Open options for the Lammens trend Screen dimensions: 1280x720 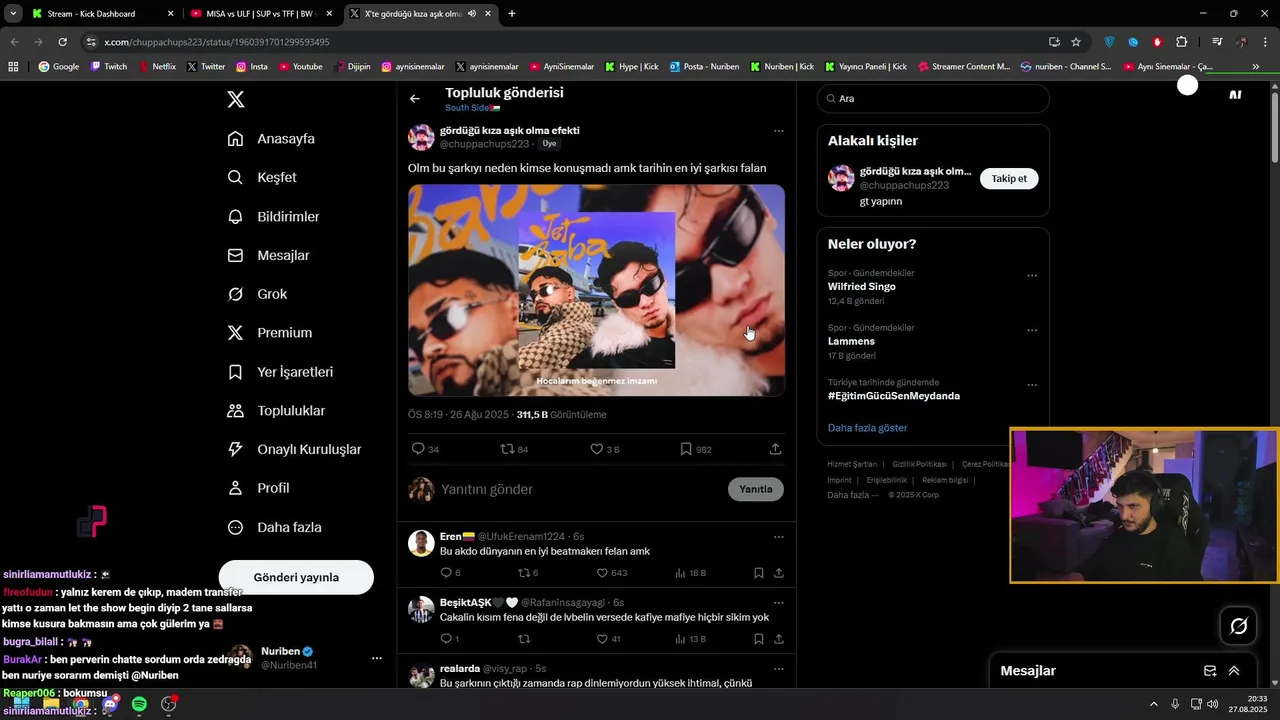[1032, 330]
